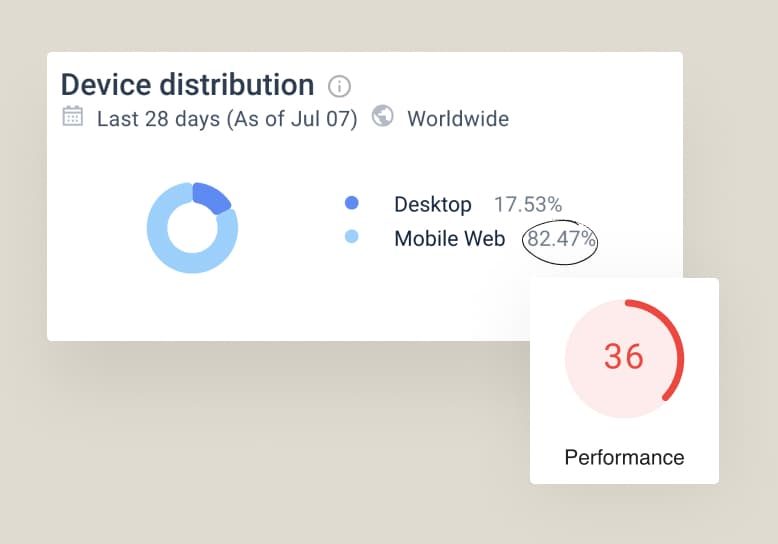Click the globe icon next to Worldwide
This screenshot has width=778, height=544.
[382, 117]
